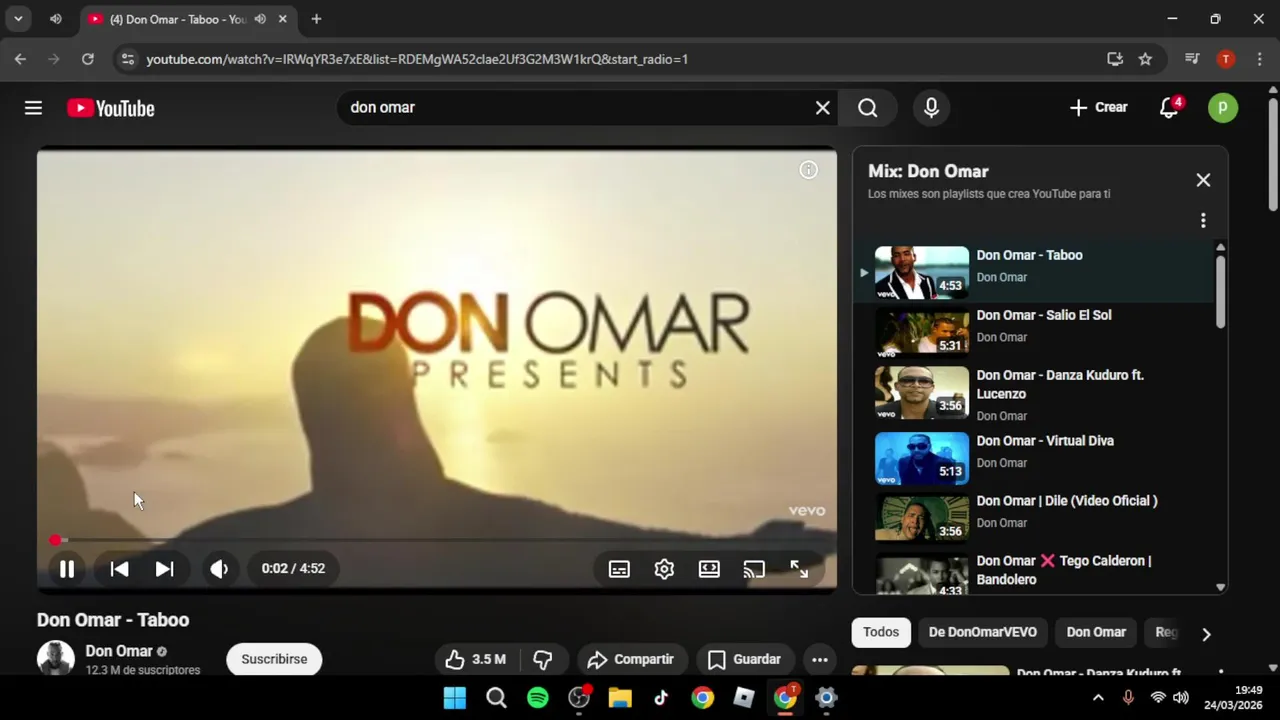Open video player settings gear
The image size is (1280, 720).
pos(664,569)
